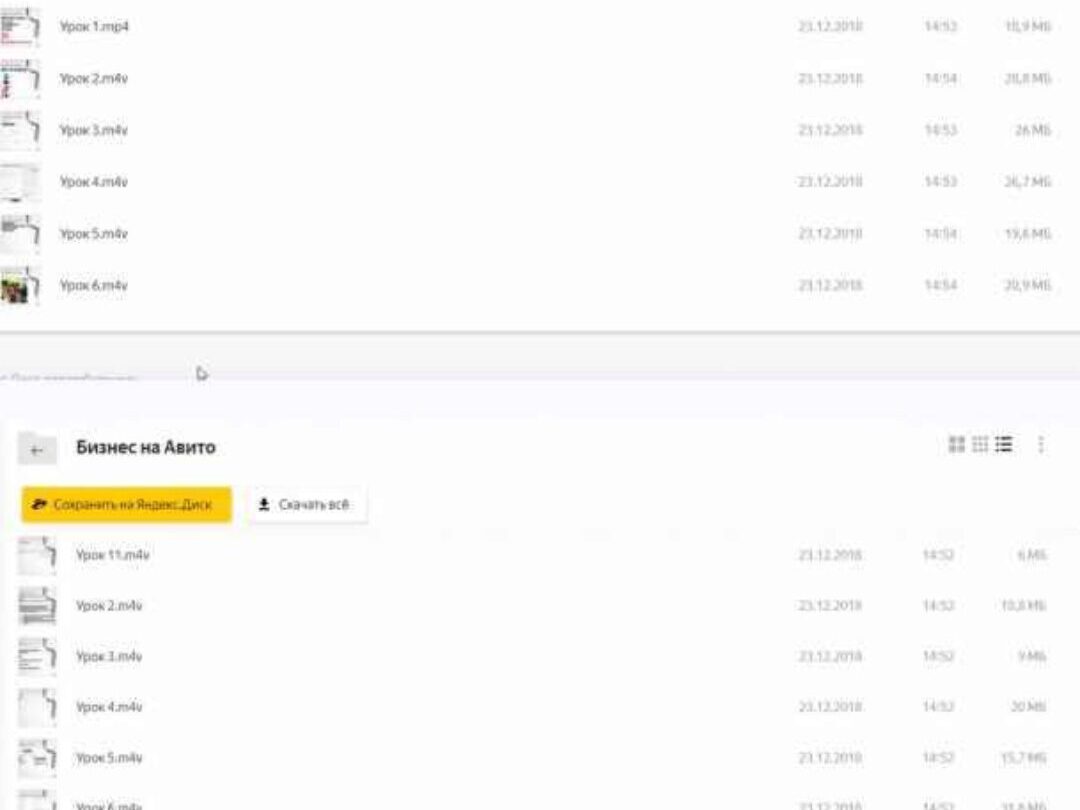The height and width of the screenshot is (810, 1080).
Task: Open the three-dot more options menu
Action: (1041, 445)
